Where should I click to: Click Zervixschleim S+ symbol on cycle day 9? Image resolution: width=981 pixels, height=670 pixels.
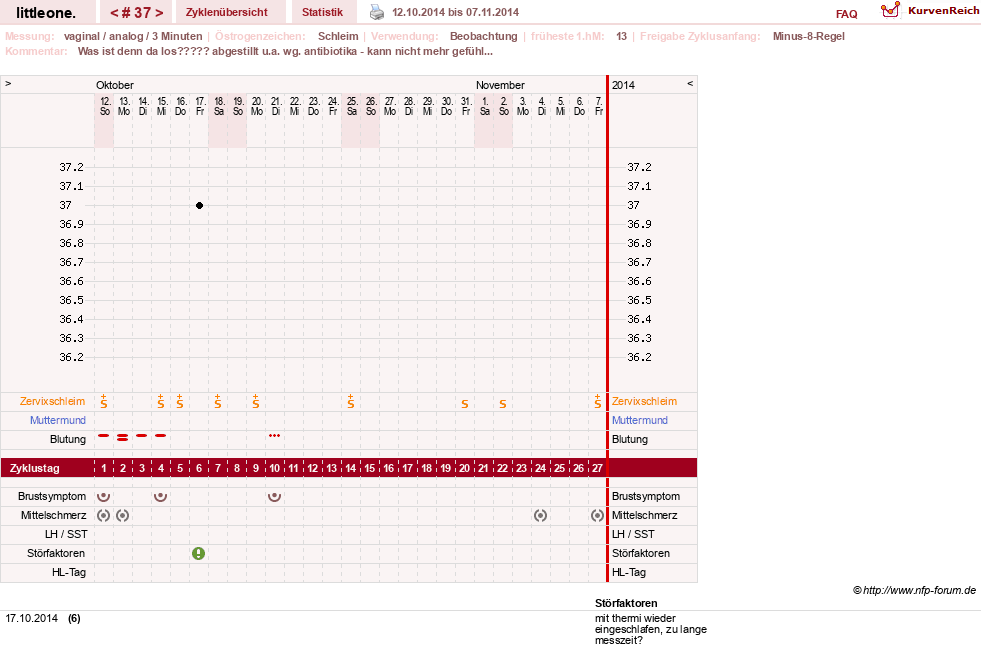pos(256,402)
